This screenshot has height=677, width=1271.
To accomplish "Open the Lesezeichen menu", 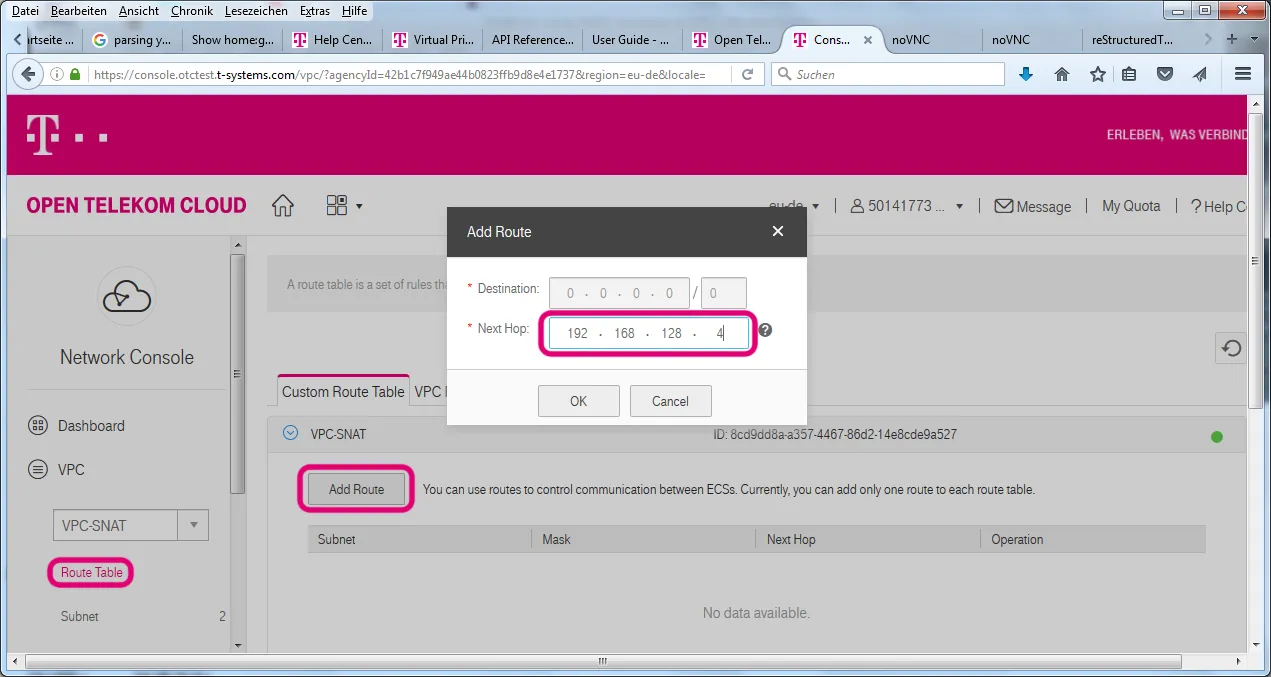I will click(x=256, y=11).
